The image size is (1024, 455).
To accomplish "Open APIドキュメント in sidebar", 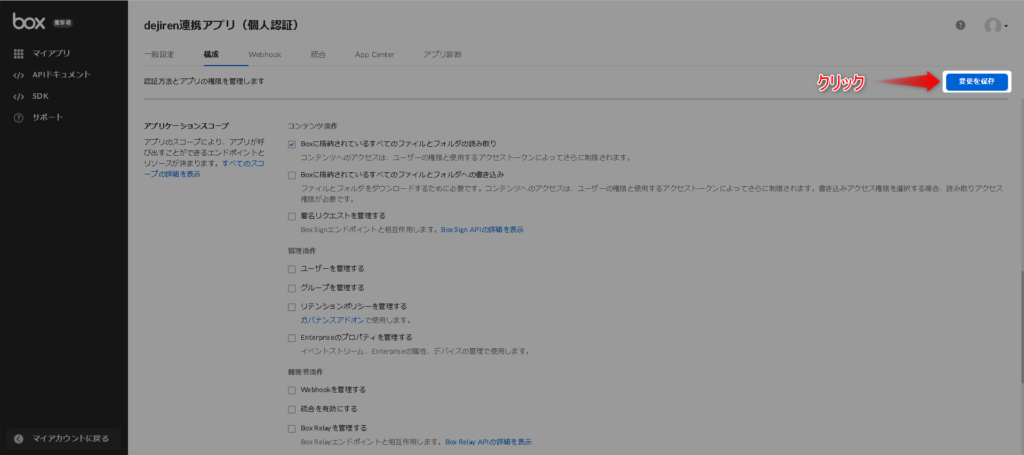I will tap(61, 75).
